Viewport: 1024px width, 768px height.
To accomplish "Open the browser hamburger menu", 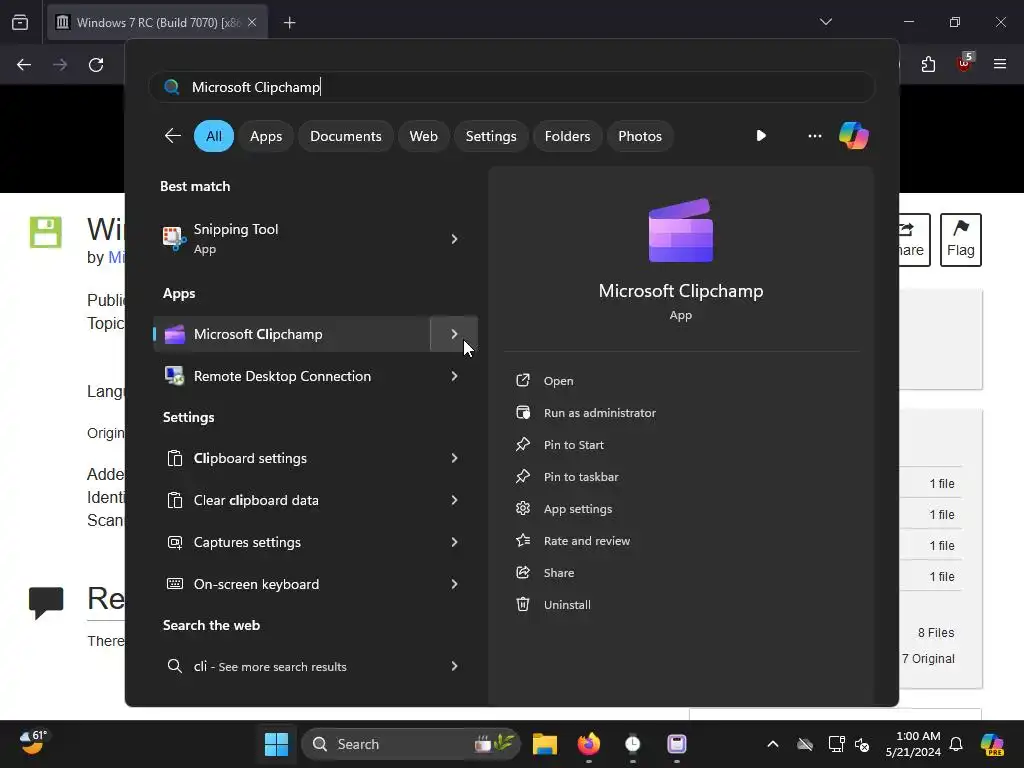I will [x=1000, y=64].
